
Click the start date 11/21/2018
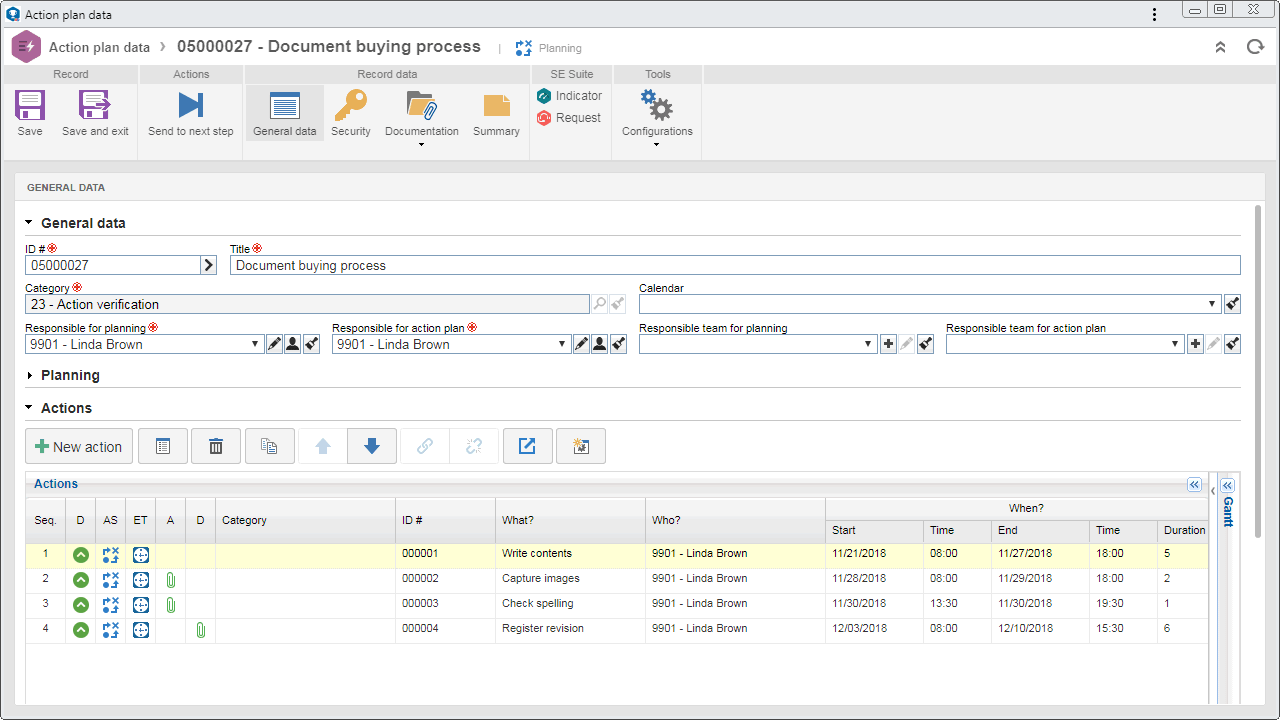pos(859,554)
